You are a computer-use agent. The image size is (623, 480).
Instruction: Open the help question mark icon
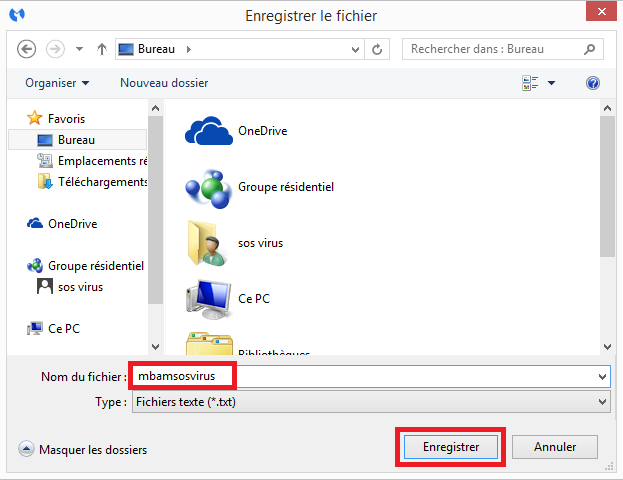[x=593, y=83]
